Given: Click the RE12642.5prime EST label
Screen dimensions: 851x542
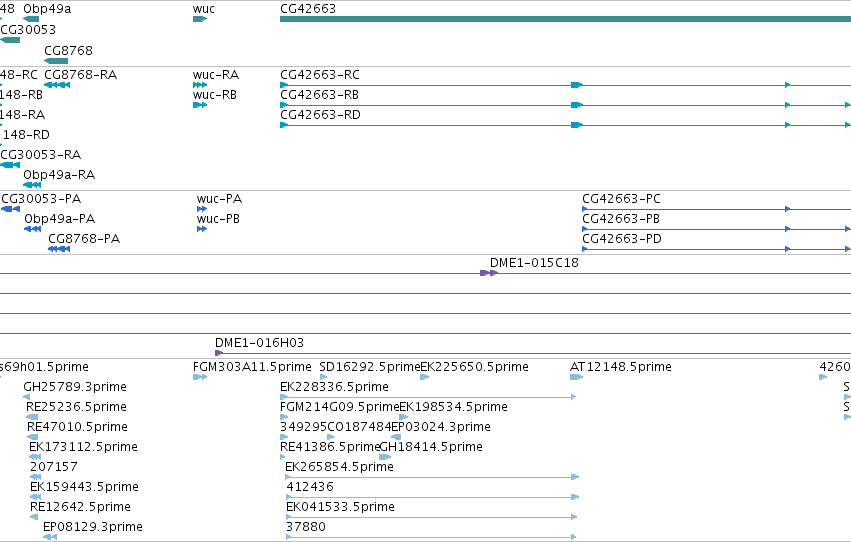Looking at the screenshot, I should (x=80, y=507).
